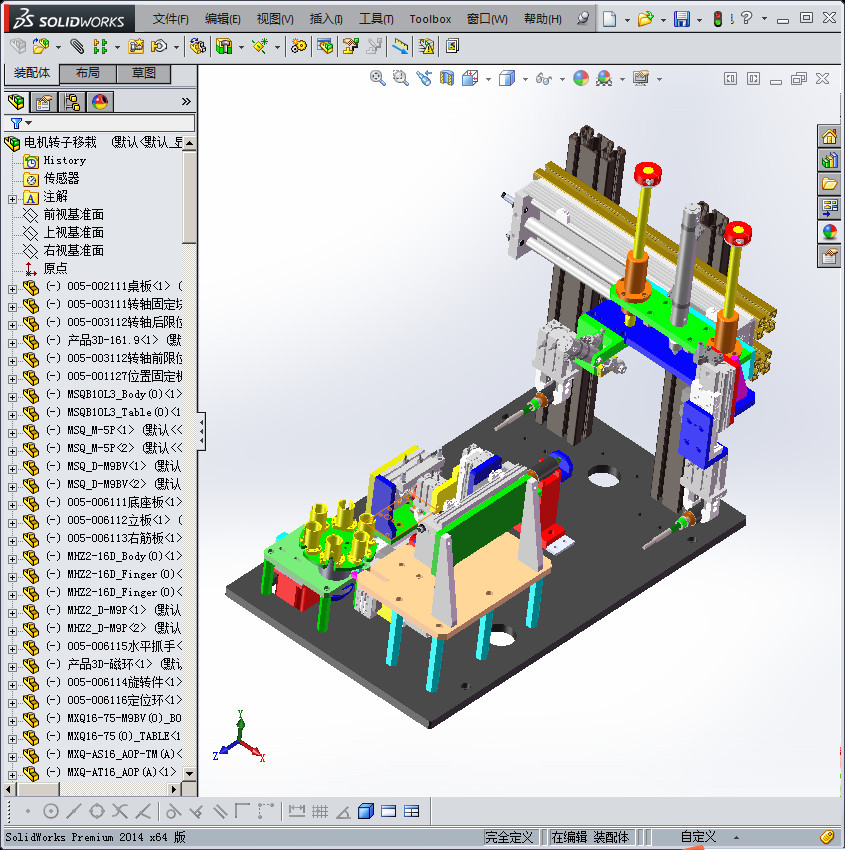
Task: Click the Help question mark icon
Action: tap(746, 18)
